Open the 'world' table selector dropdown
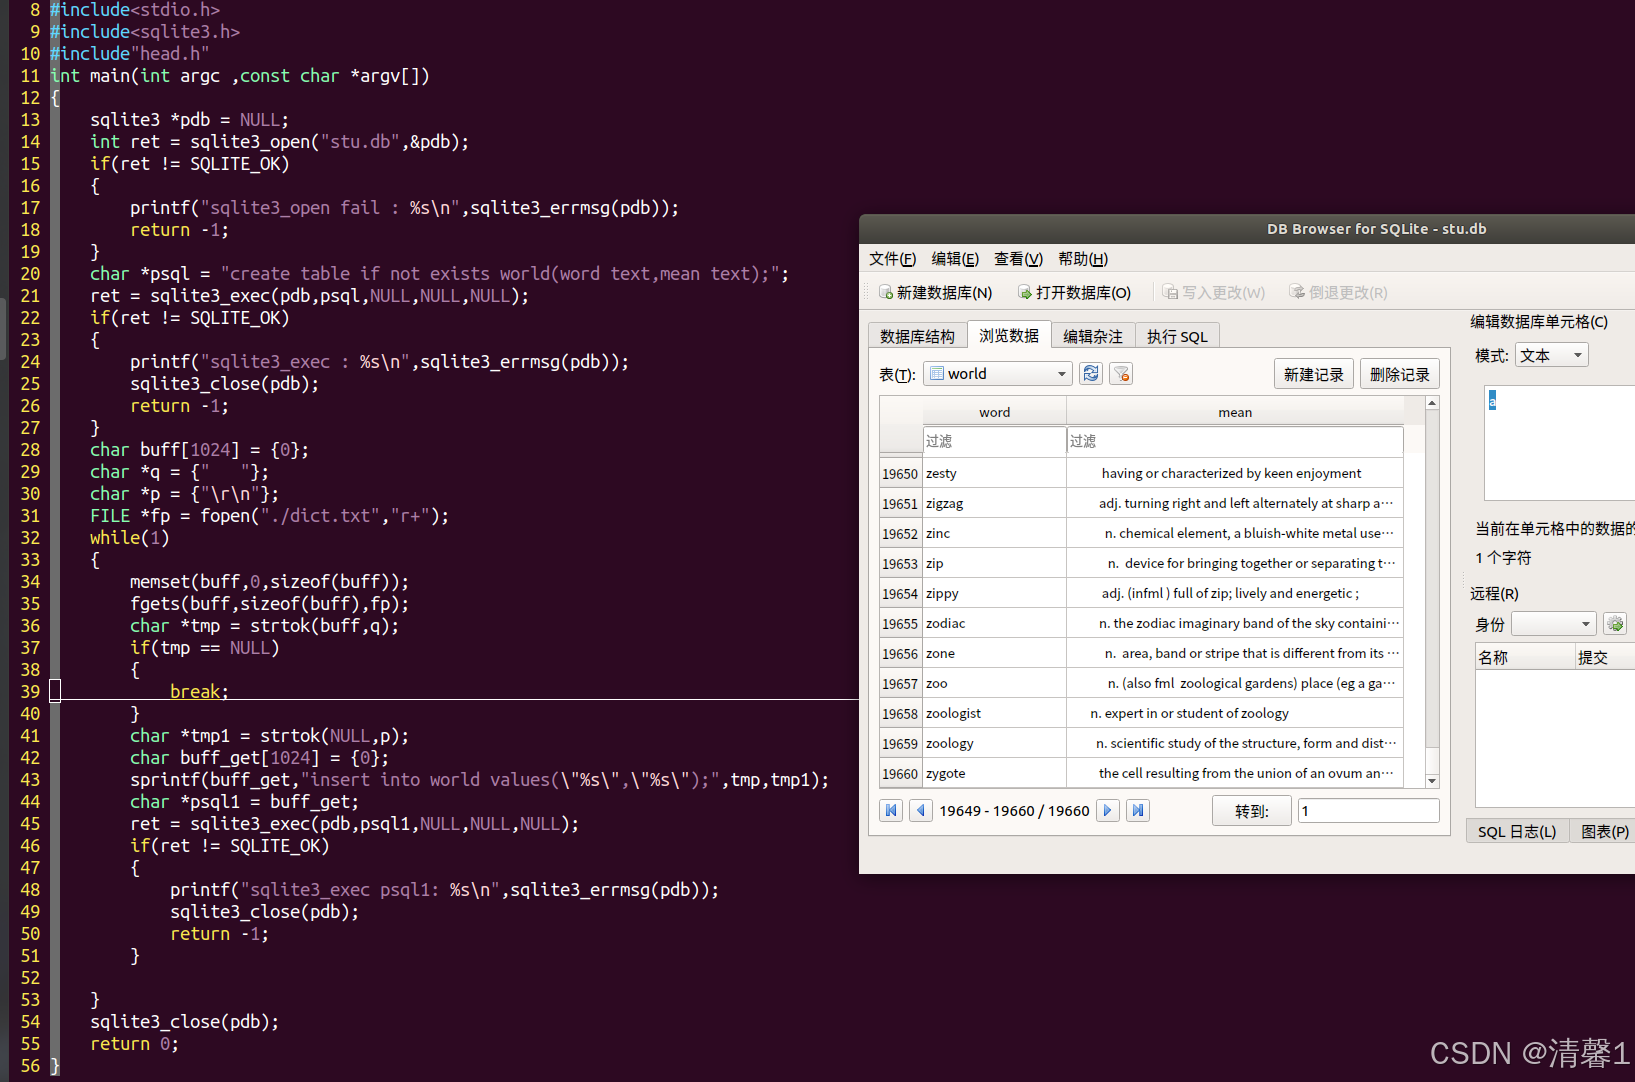The height and width of the screenshot is (1082, 1635). [x=997, y=373]
